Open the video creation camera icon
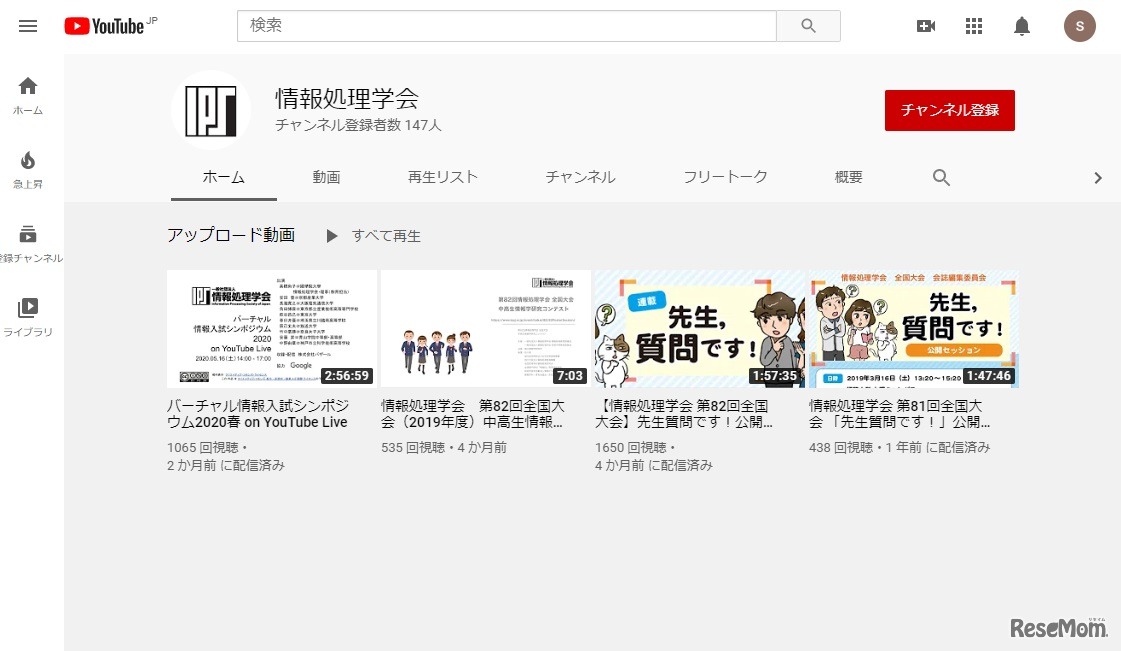This screenshot has width=1121, height=651. [925, 26]
